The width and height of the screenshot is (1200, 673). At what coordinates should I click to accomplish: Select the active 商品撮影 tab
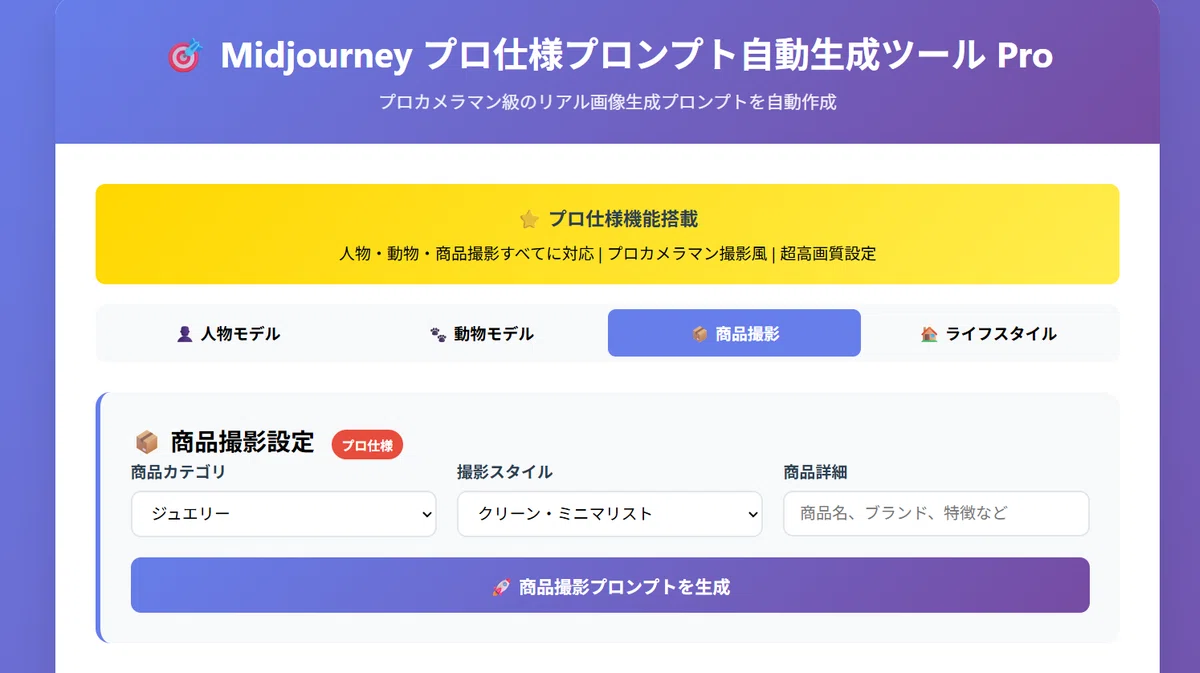(x=734, y=334)
